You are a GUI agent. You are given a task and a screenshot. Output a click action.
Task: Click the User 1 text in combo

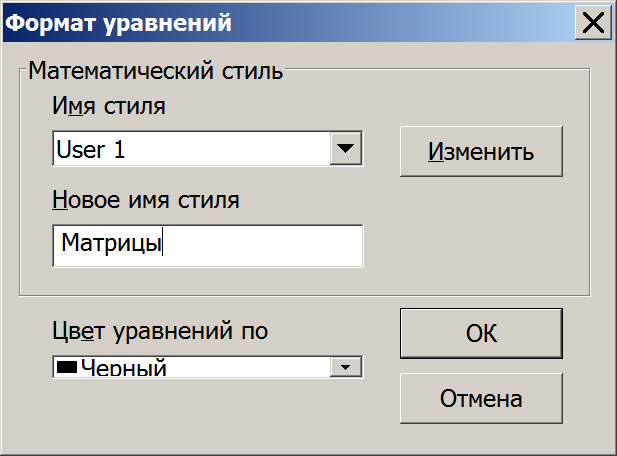(91, 150)
